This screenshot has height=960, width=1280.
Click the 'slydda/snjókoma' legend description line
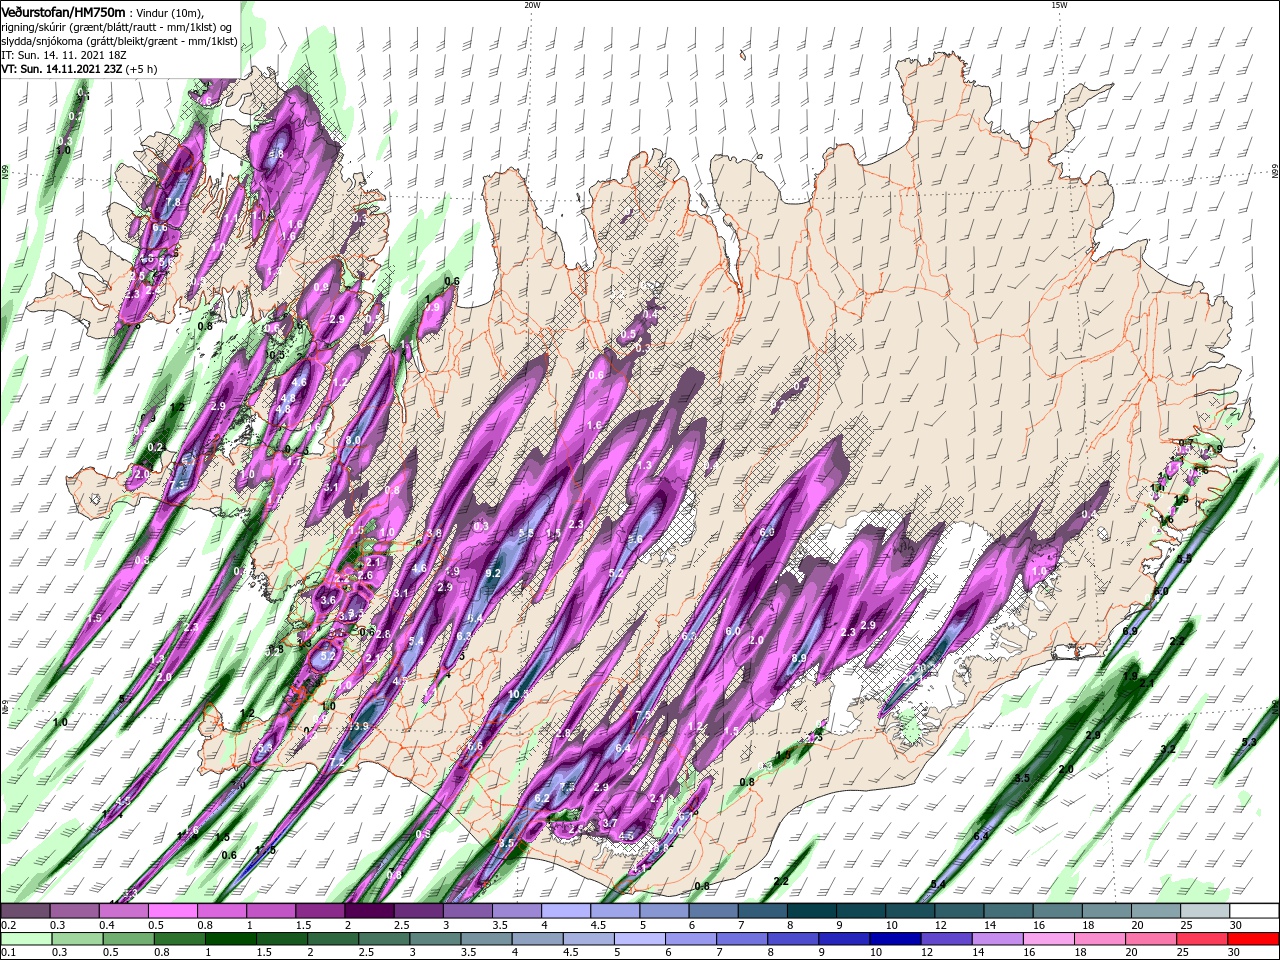tap(119, 41)
